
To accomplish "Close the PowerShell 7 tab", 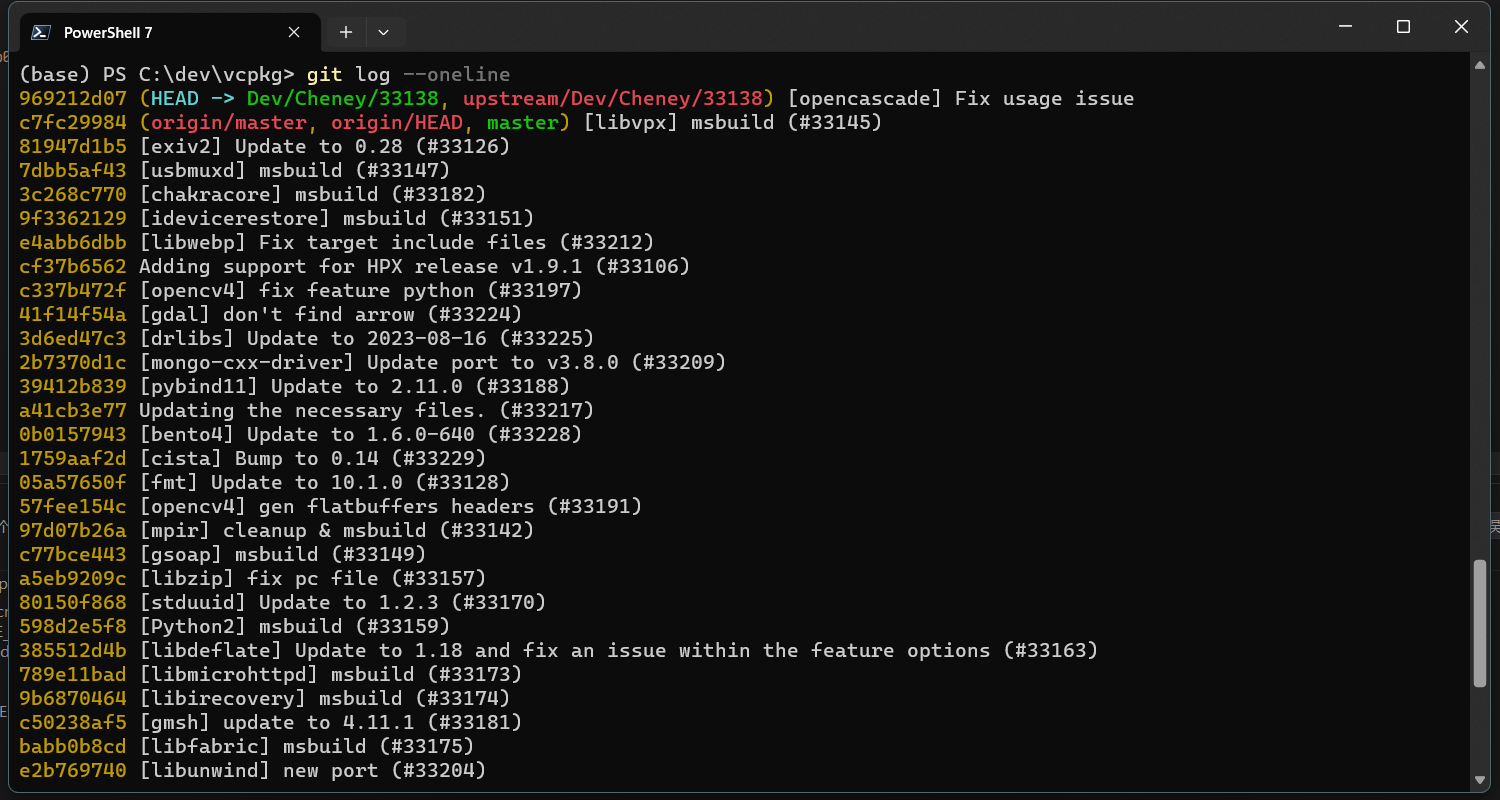I will [x=293, y=31].
